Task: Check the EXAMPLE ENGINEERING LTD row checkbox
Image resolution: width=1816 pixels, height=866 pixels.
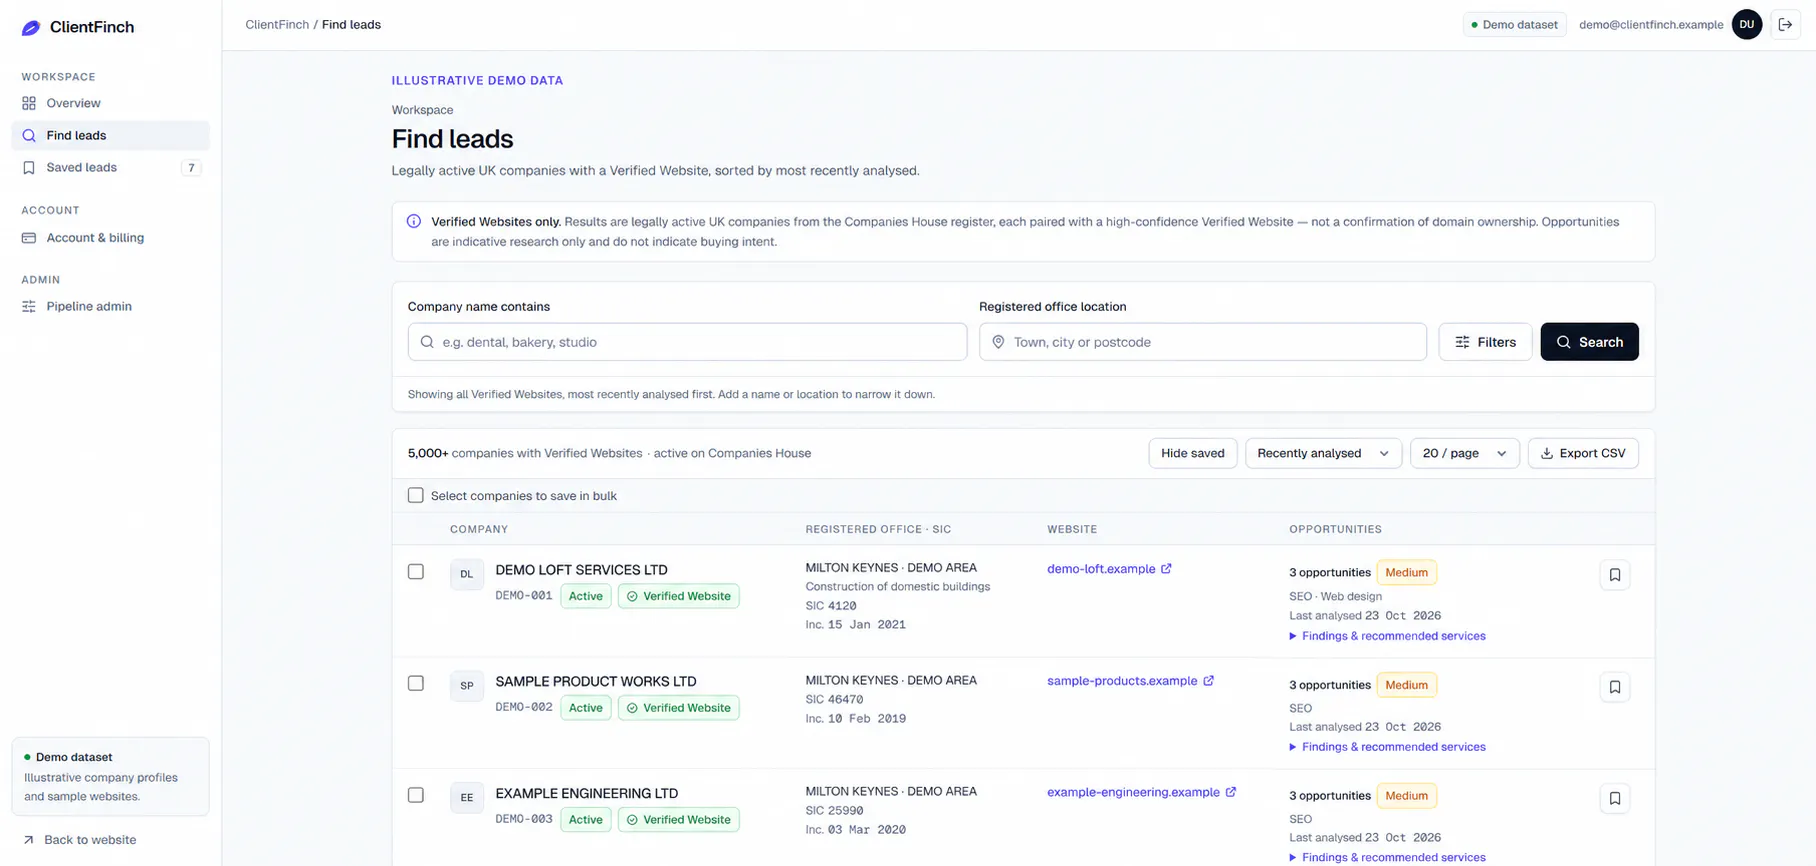Action: click(416, 795)
